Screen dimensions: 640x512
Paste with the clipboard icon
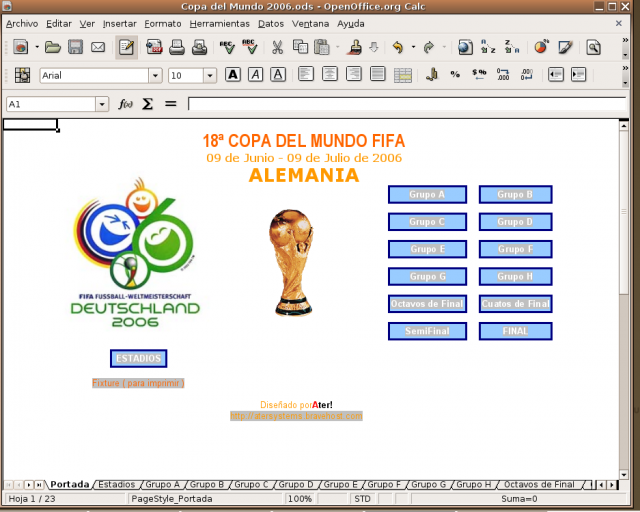[x=322, y=47]
